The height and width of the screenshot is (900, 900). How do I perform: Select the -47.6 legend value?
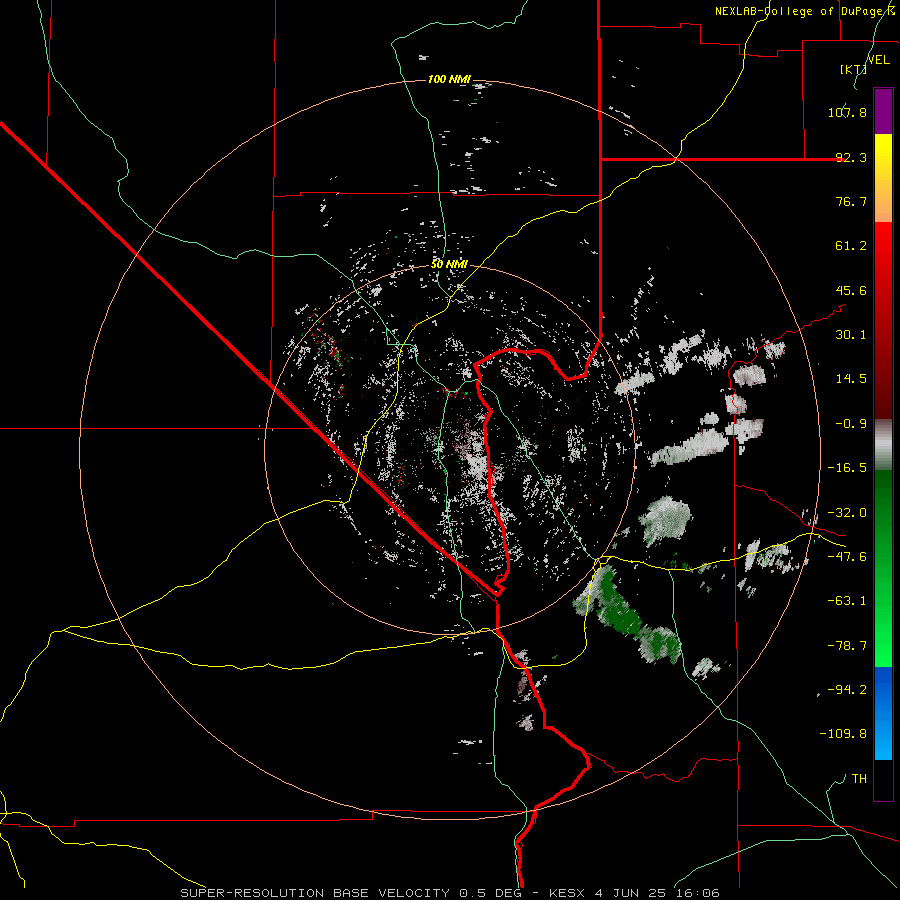click(847, 557)
